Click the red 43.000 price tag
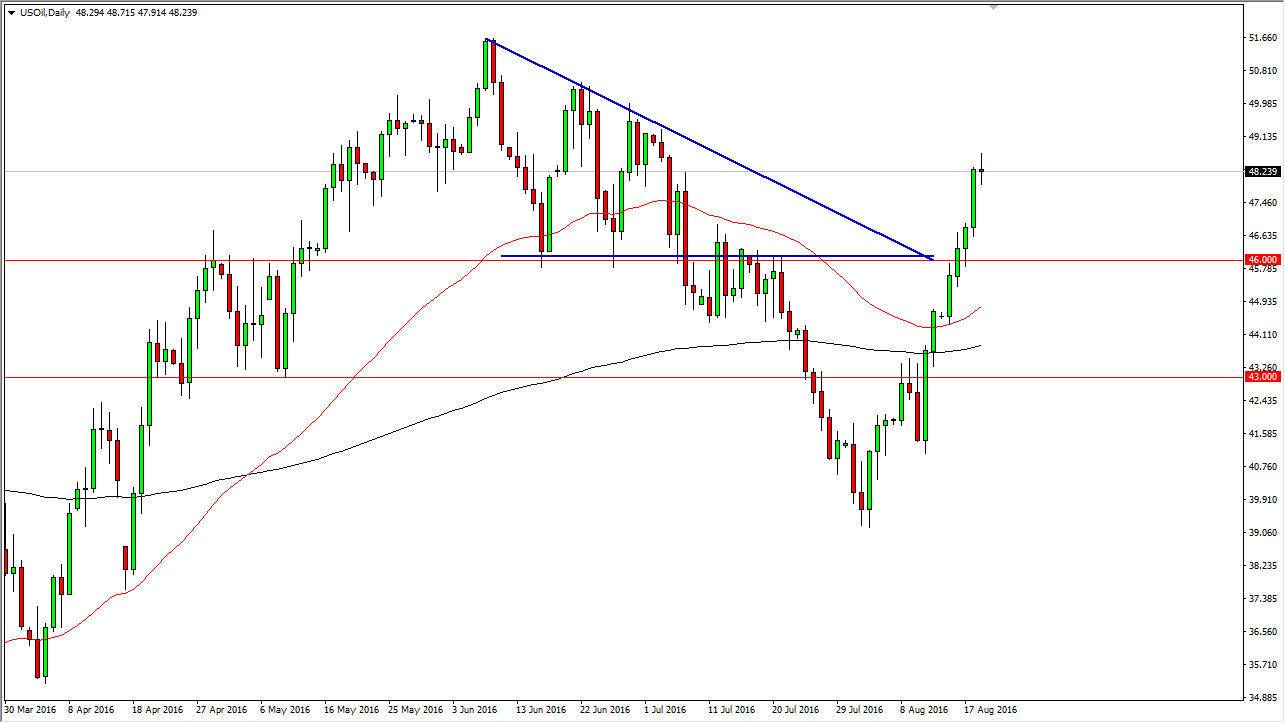Viewport: 1285px width, 723px height. coord(1263,377)
